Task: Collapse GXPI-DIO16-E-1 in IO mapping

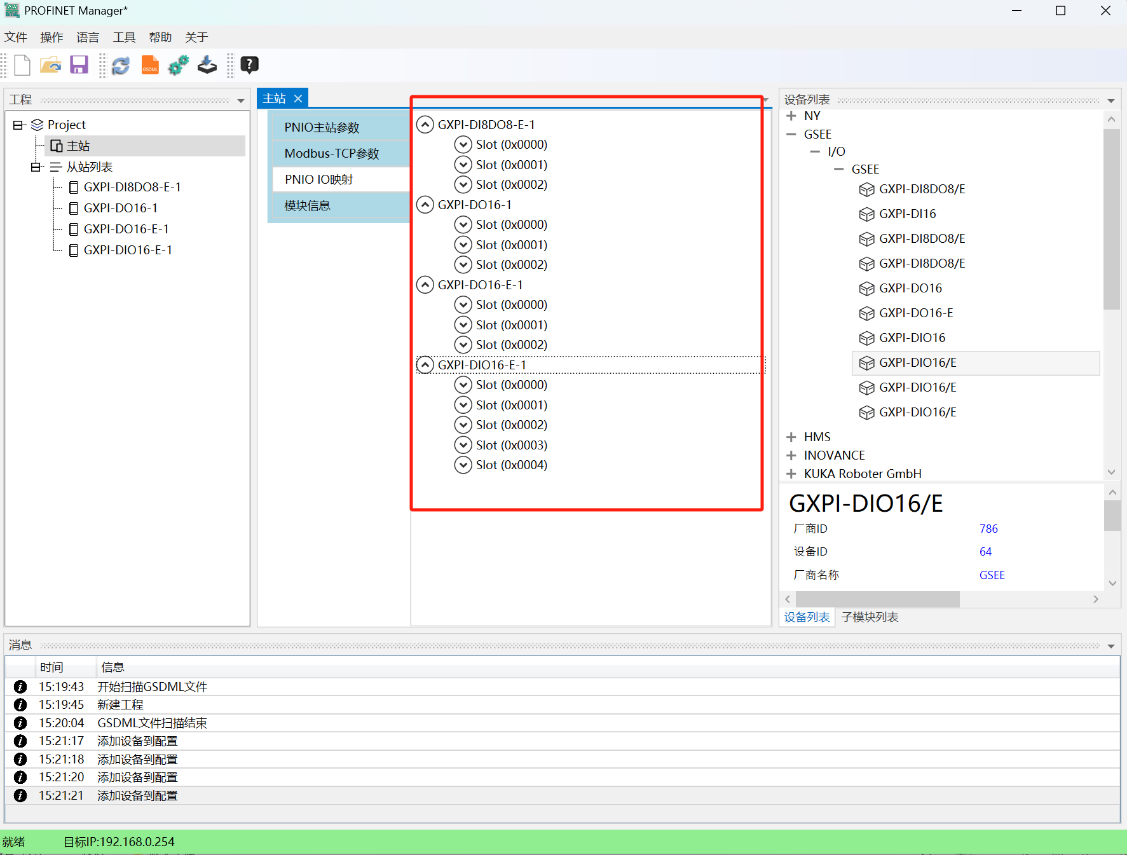Action: (425, 365)
